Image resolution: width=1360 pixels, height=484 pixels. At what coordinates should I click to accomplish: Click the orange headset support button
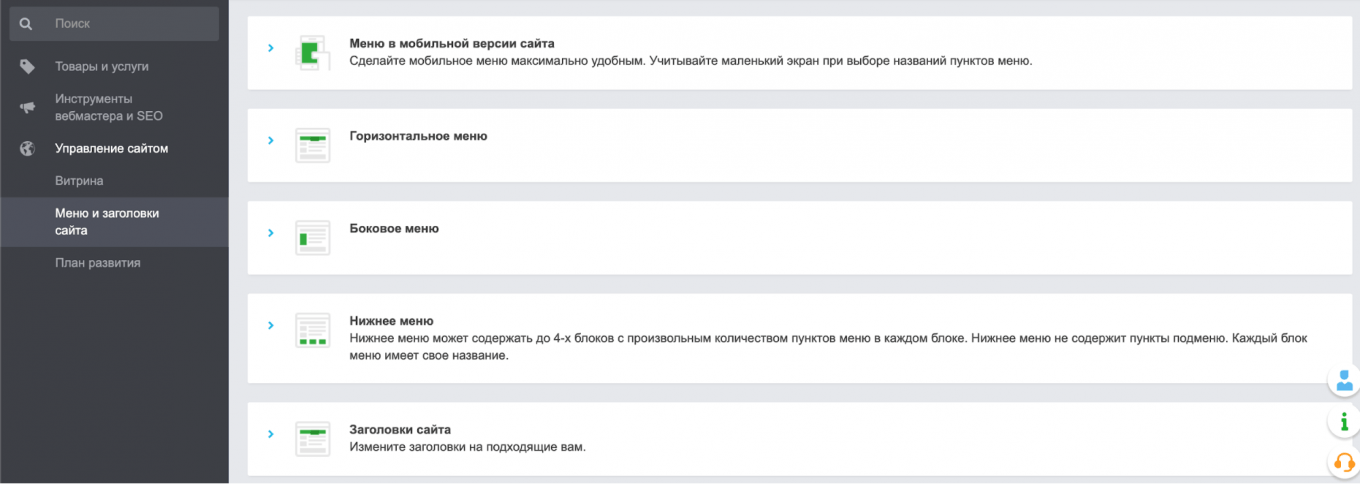point(1343,462)
